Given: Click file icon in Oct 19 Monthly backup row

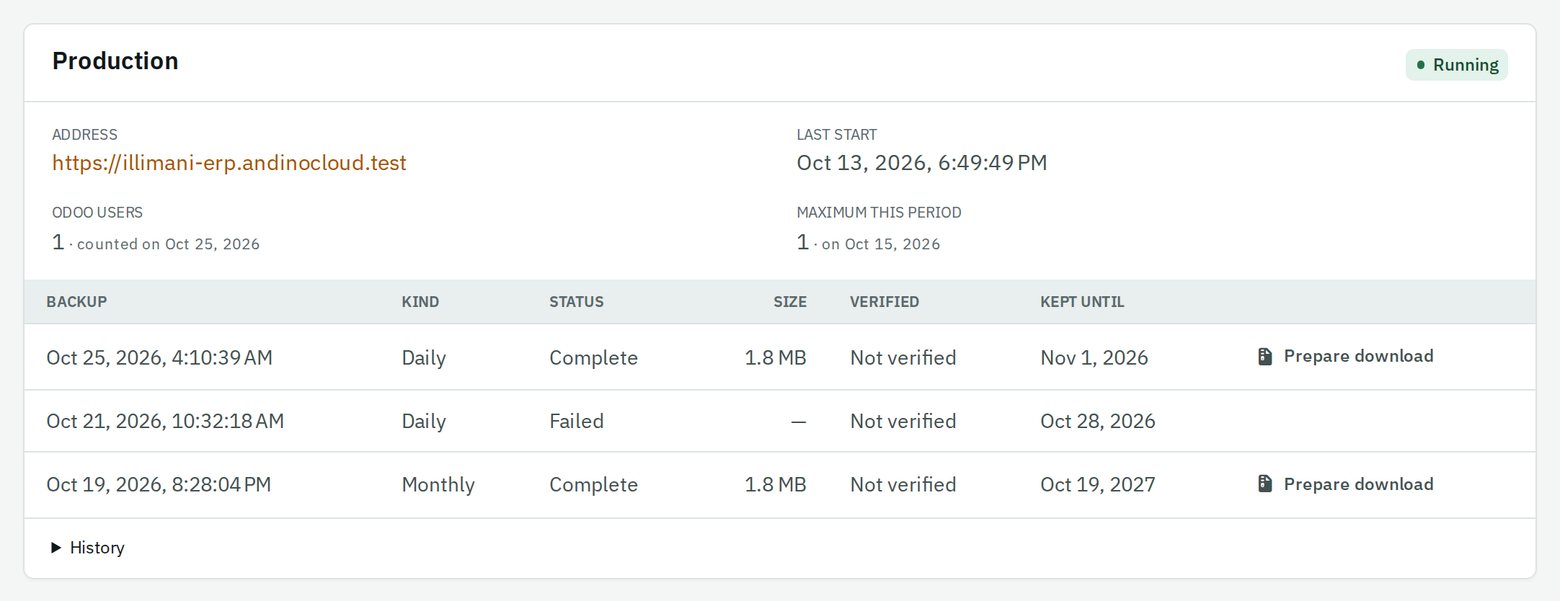Looking at the screenshot, I should point(1265,484).
